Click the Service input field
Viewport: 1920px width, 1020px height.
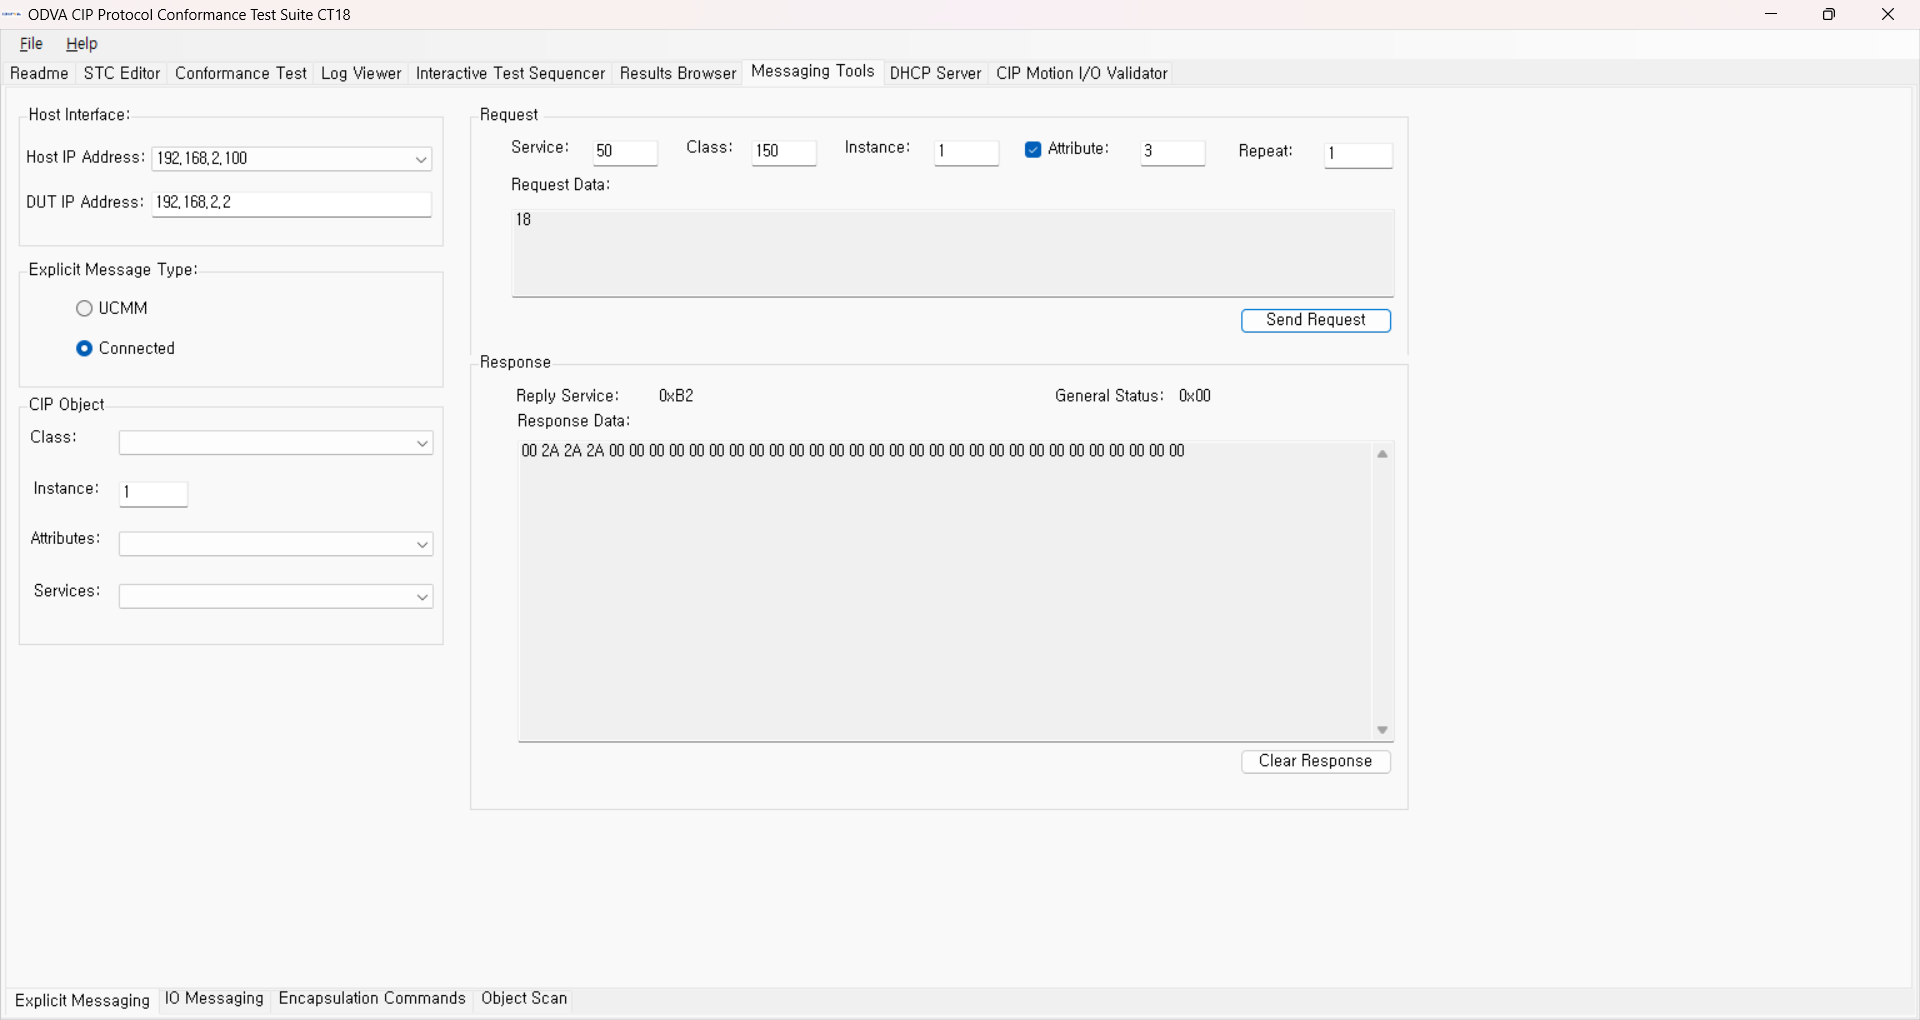pyautogui.click(x=625, y=152)
